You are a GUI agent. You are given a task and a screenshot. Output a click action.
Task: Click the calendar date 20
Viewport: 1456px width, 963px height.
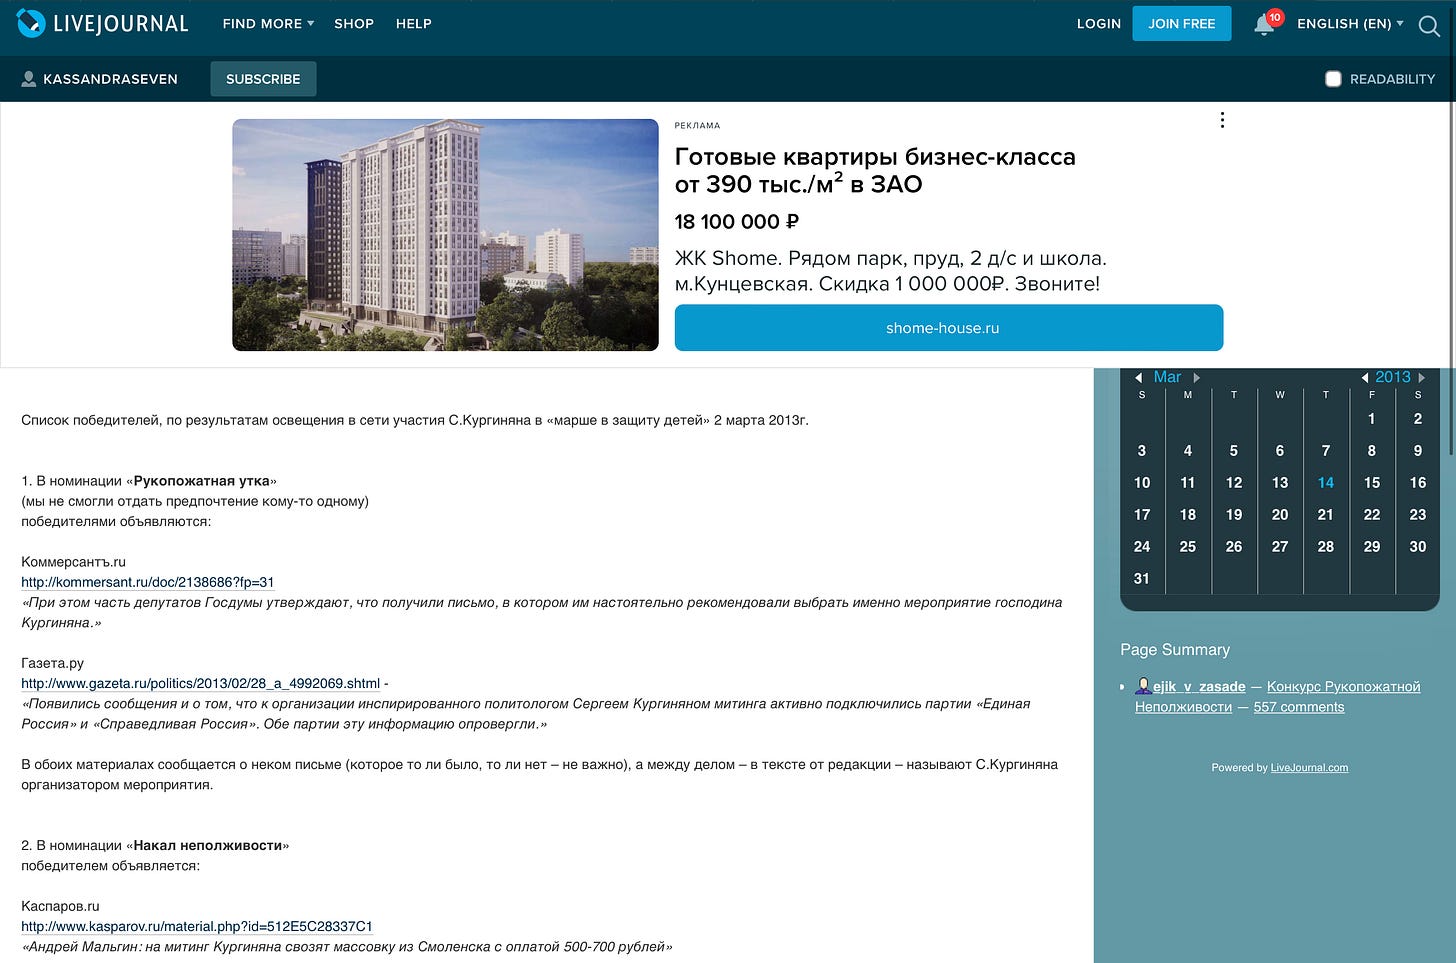[1280, 515]
